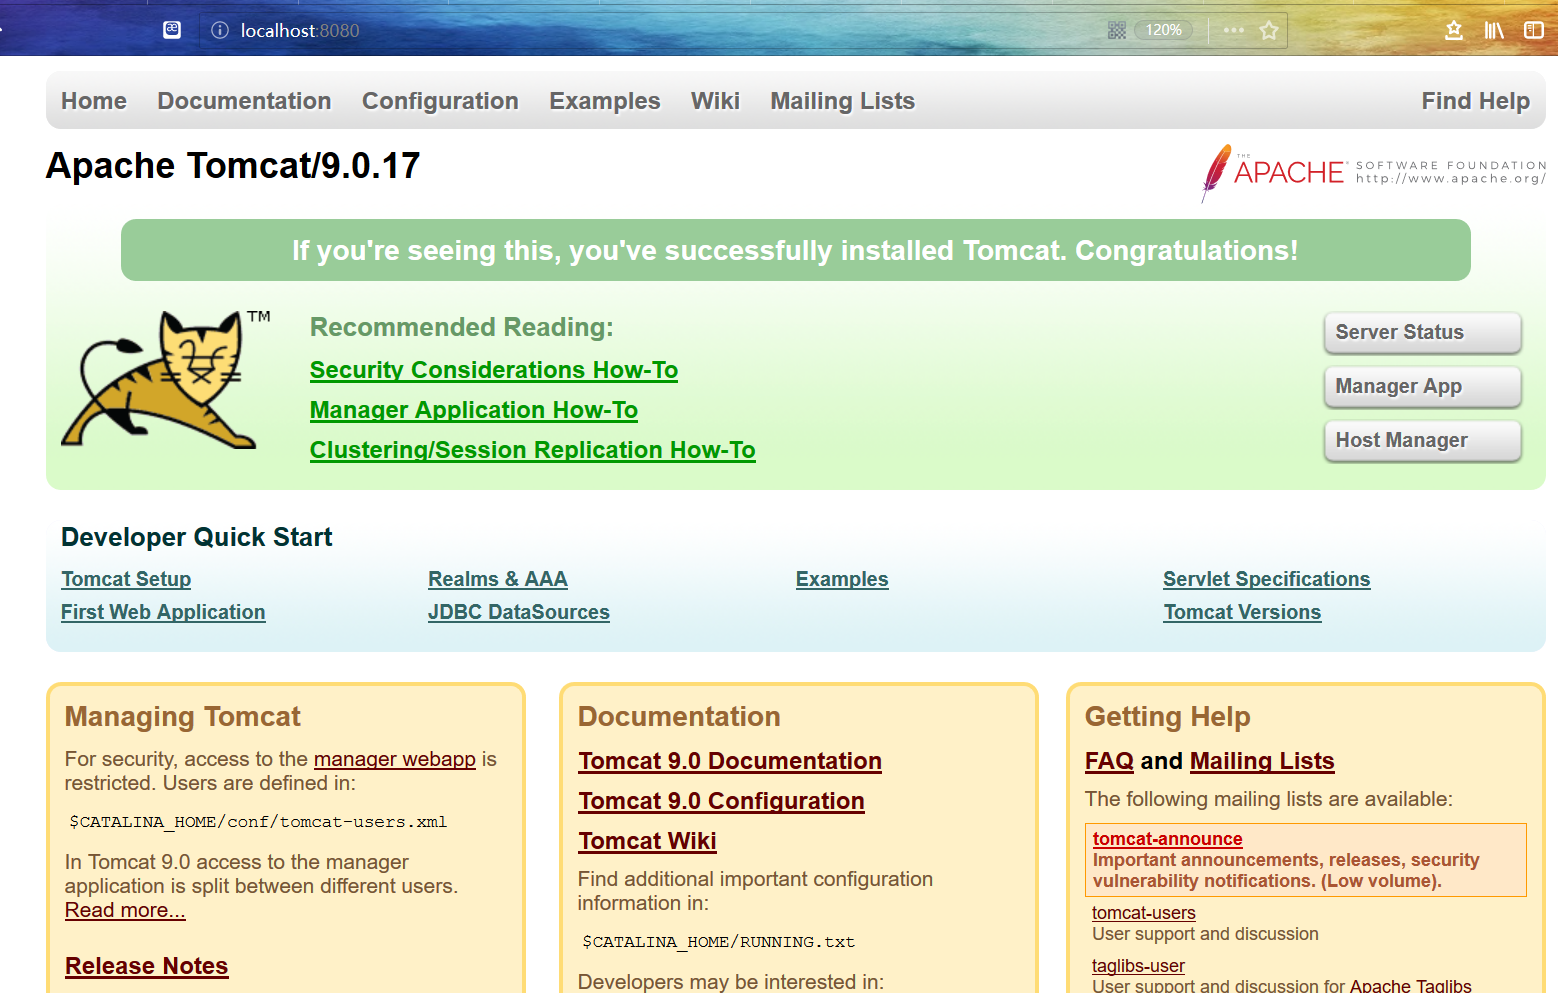This screenshot has height=993, width=1558.
Task: Open the FAQ link in Getting Help
Action: pyautogui.click(x=1109, y=761)
